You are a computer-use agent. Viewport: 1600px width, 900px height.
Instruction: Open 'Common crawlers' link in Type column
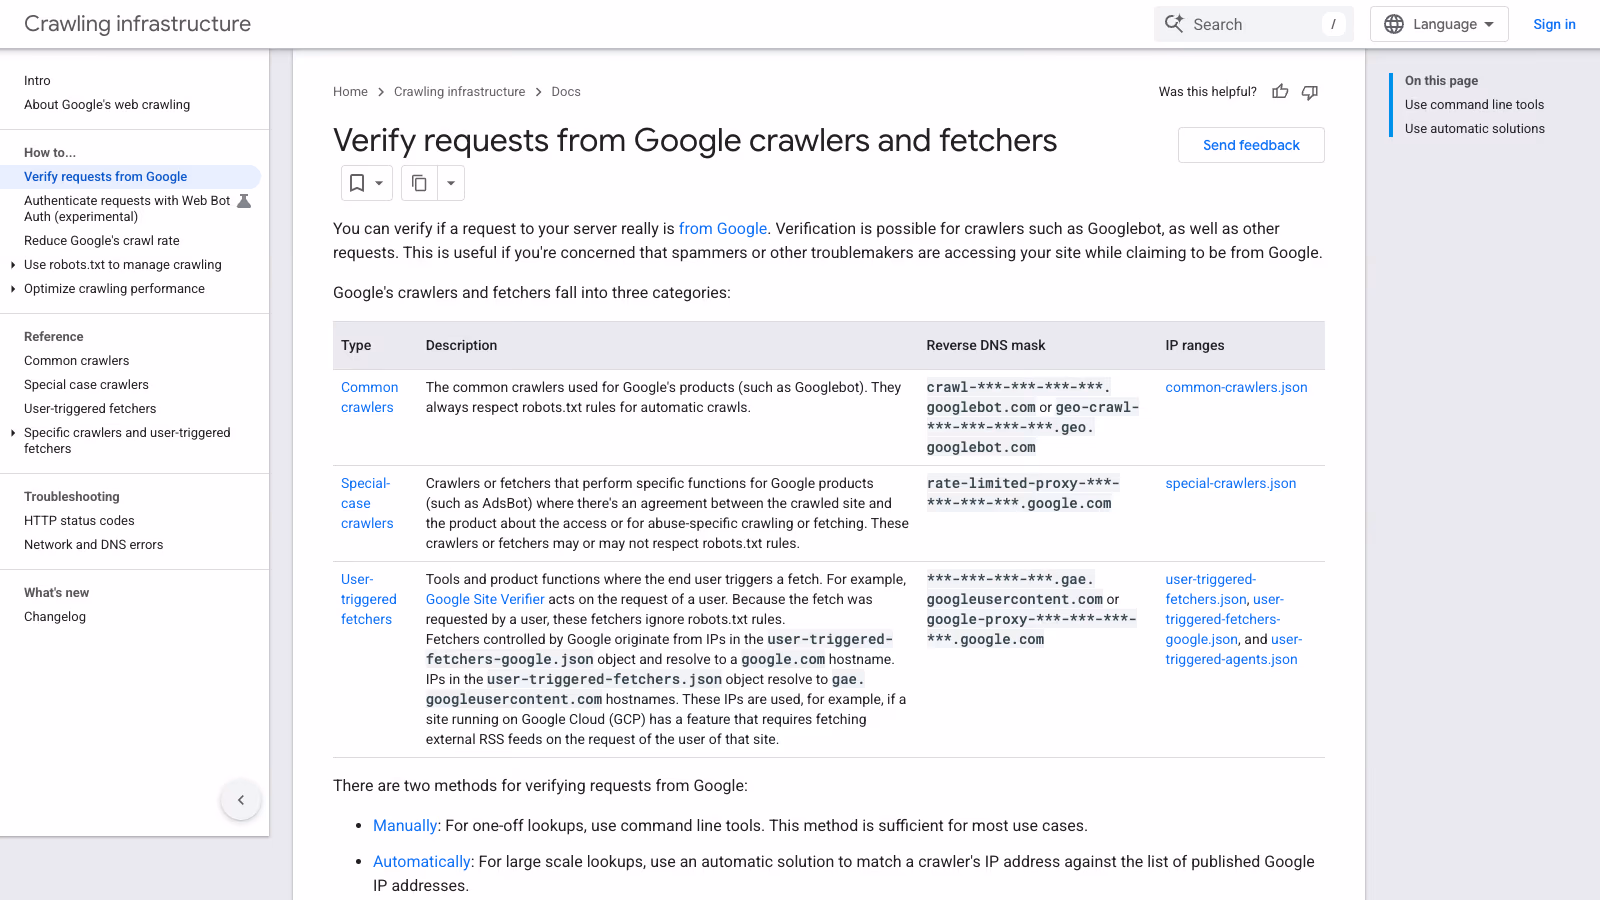(369, 397)
